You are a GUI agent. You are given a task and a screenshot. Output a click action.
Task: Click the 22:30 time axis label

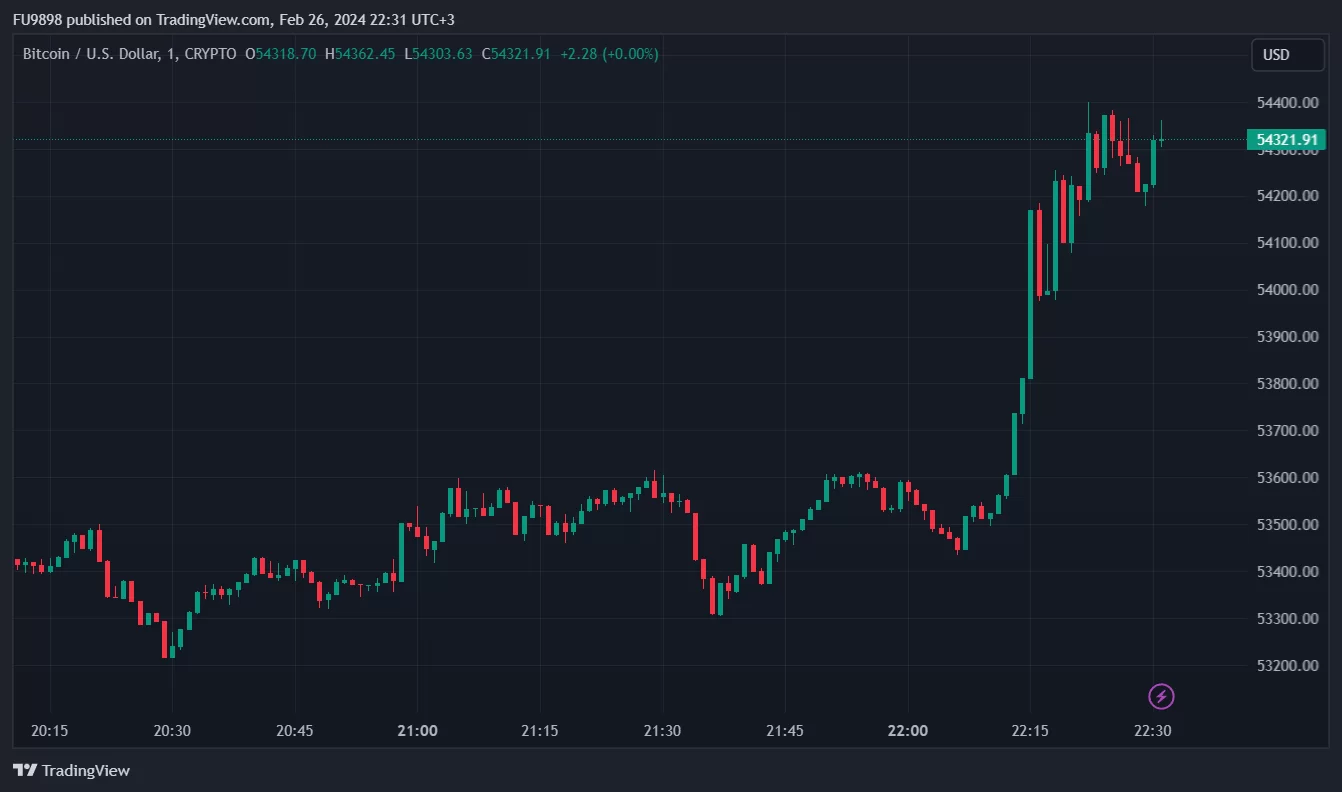[1153, 731]
